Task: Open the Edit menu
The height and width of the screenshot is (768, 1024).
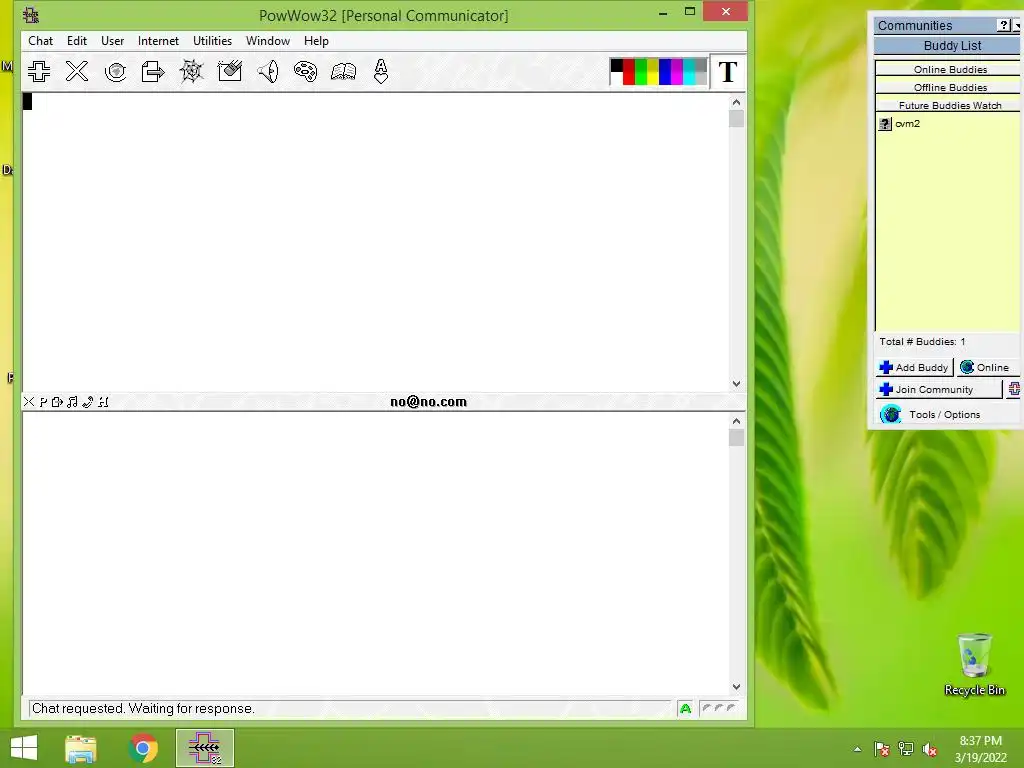Action: tap(76, 40)
